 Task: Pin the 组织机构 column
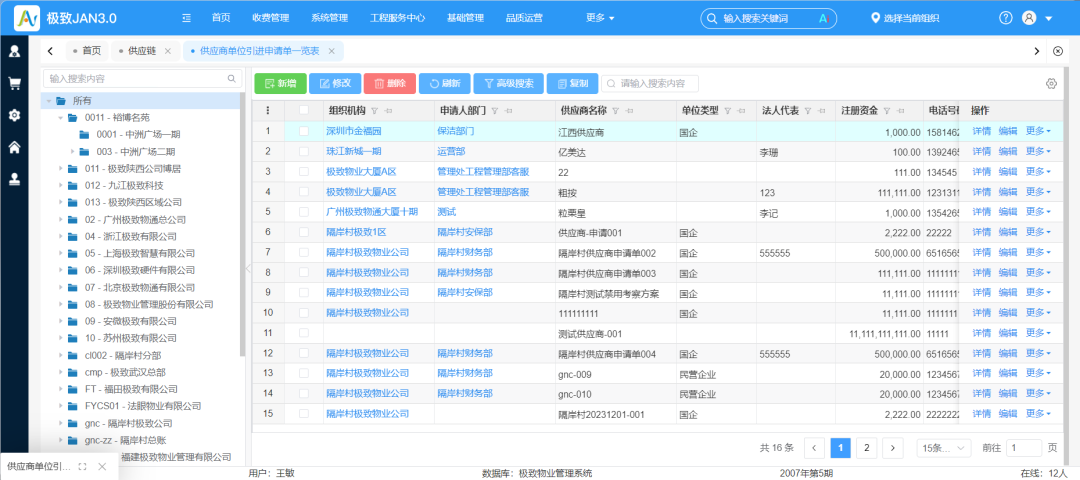coord(388,111)
